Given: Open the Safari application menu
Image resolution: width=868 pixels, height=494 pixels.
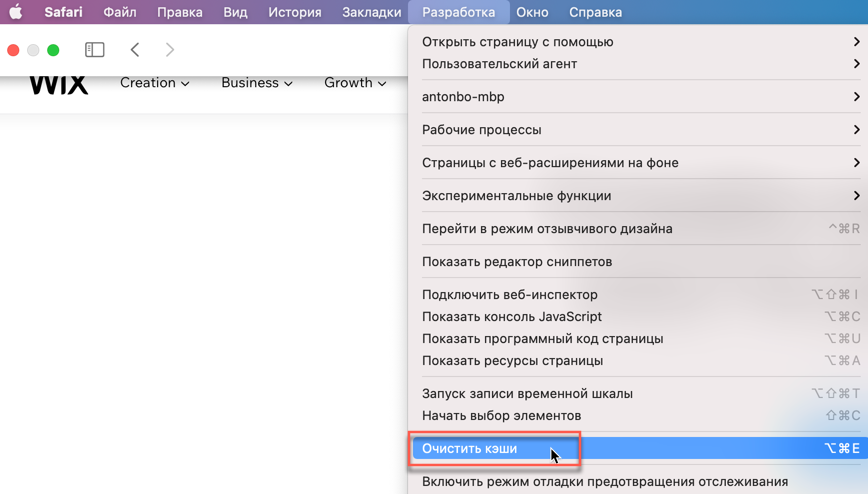Looking at the screenshot, I should [64, 12].
